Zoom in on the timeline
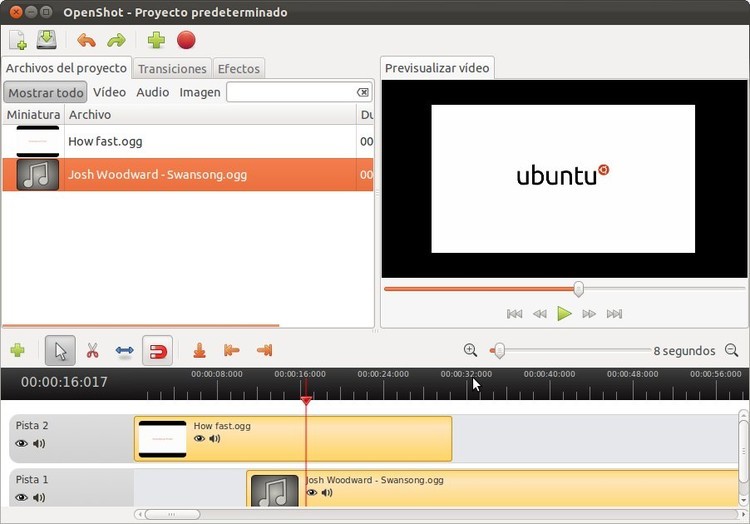 470,350
